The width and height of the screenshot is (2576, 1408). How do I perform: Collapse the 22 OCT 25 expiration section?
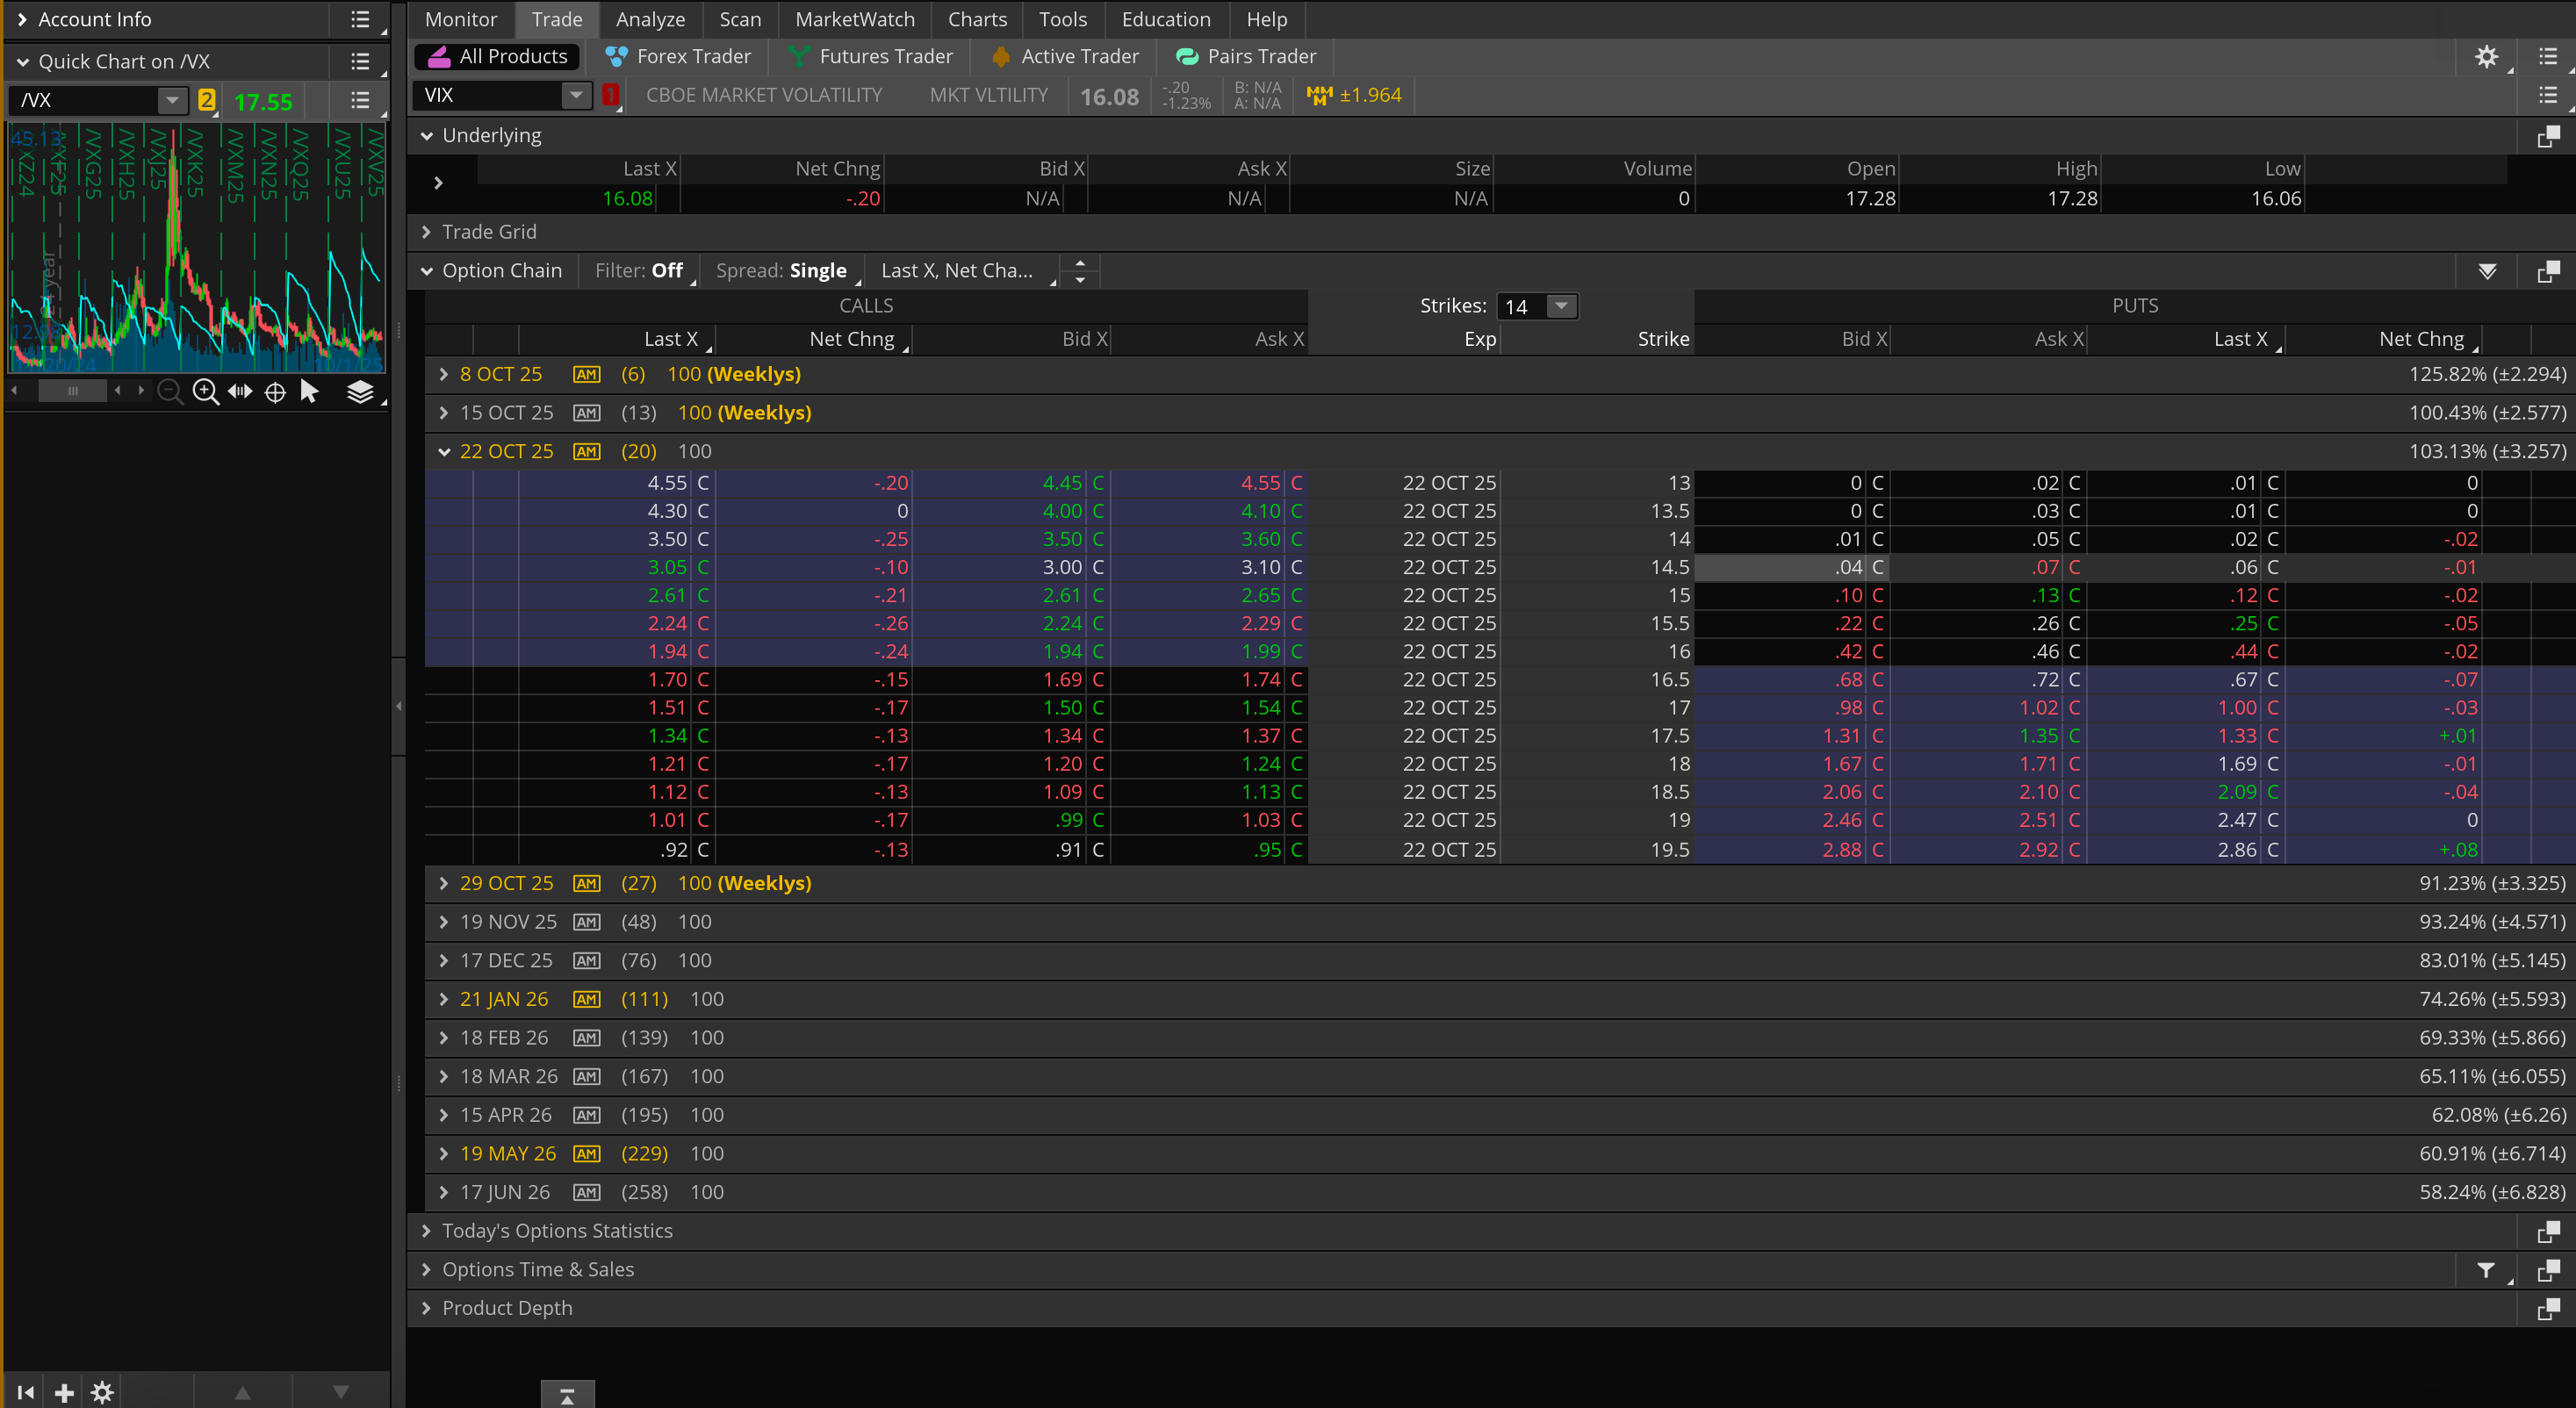point(445,451)
